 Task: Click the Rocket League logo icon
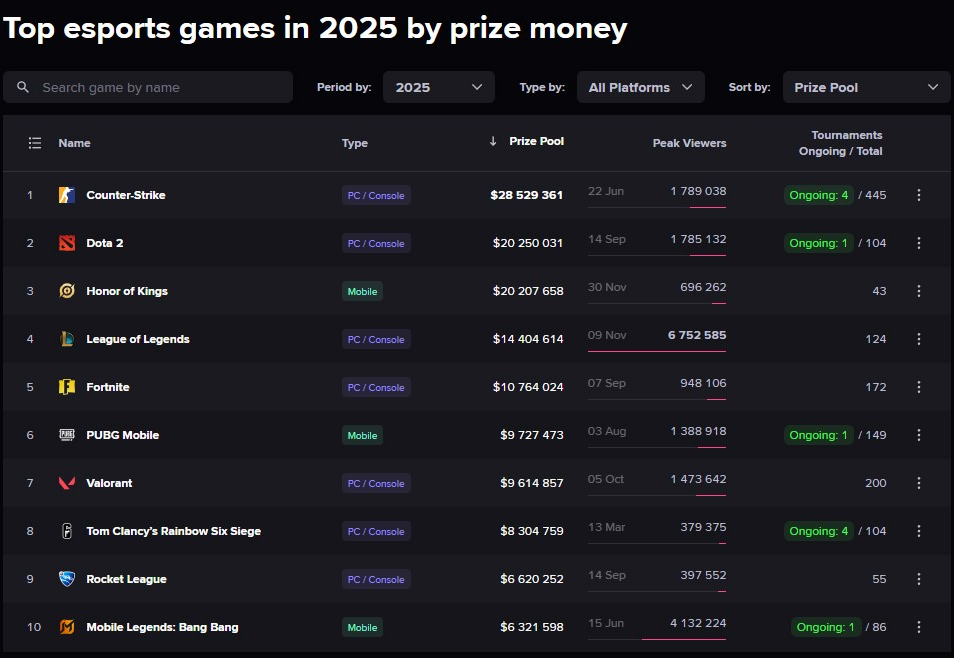pyautogui.click(x=67, y=579)
